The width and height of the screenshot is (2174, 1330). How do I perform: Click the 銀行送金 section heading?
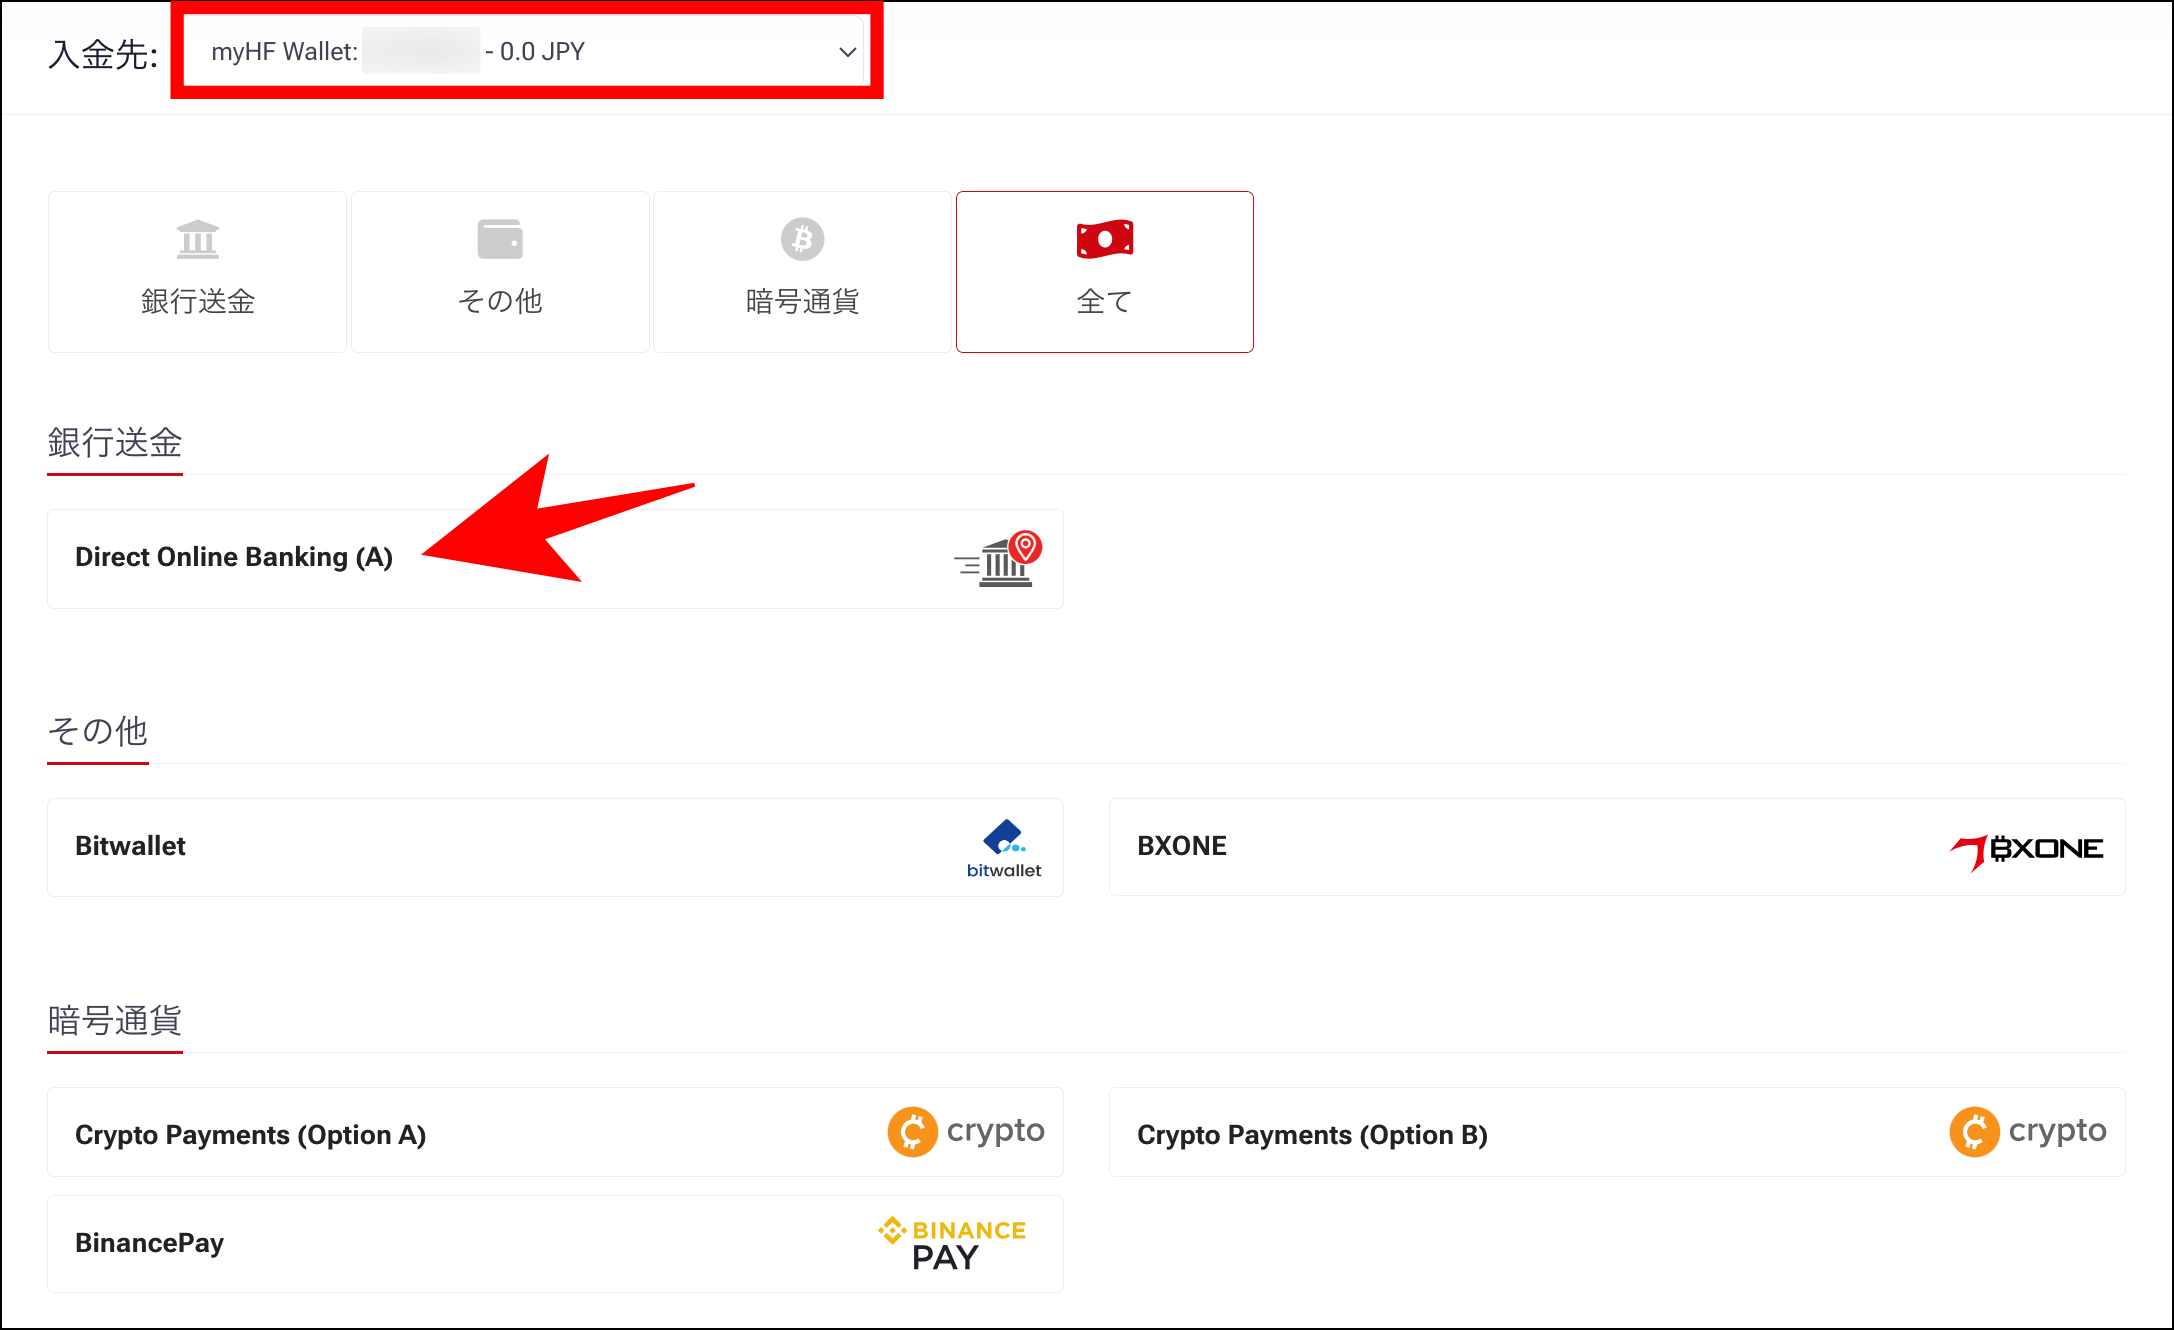[x=115, y=443]
